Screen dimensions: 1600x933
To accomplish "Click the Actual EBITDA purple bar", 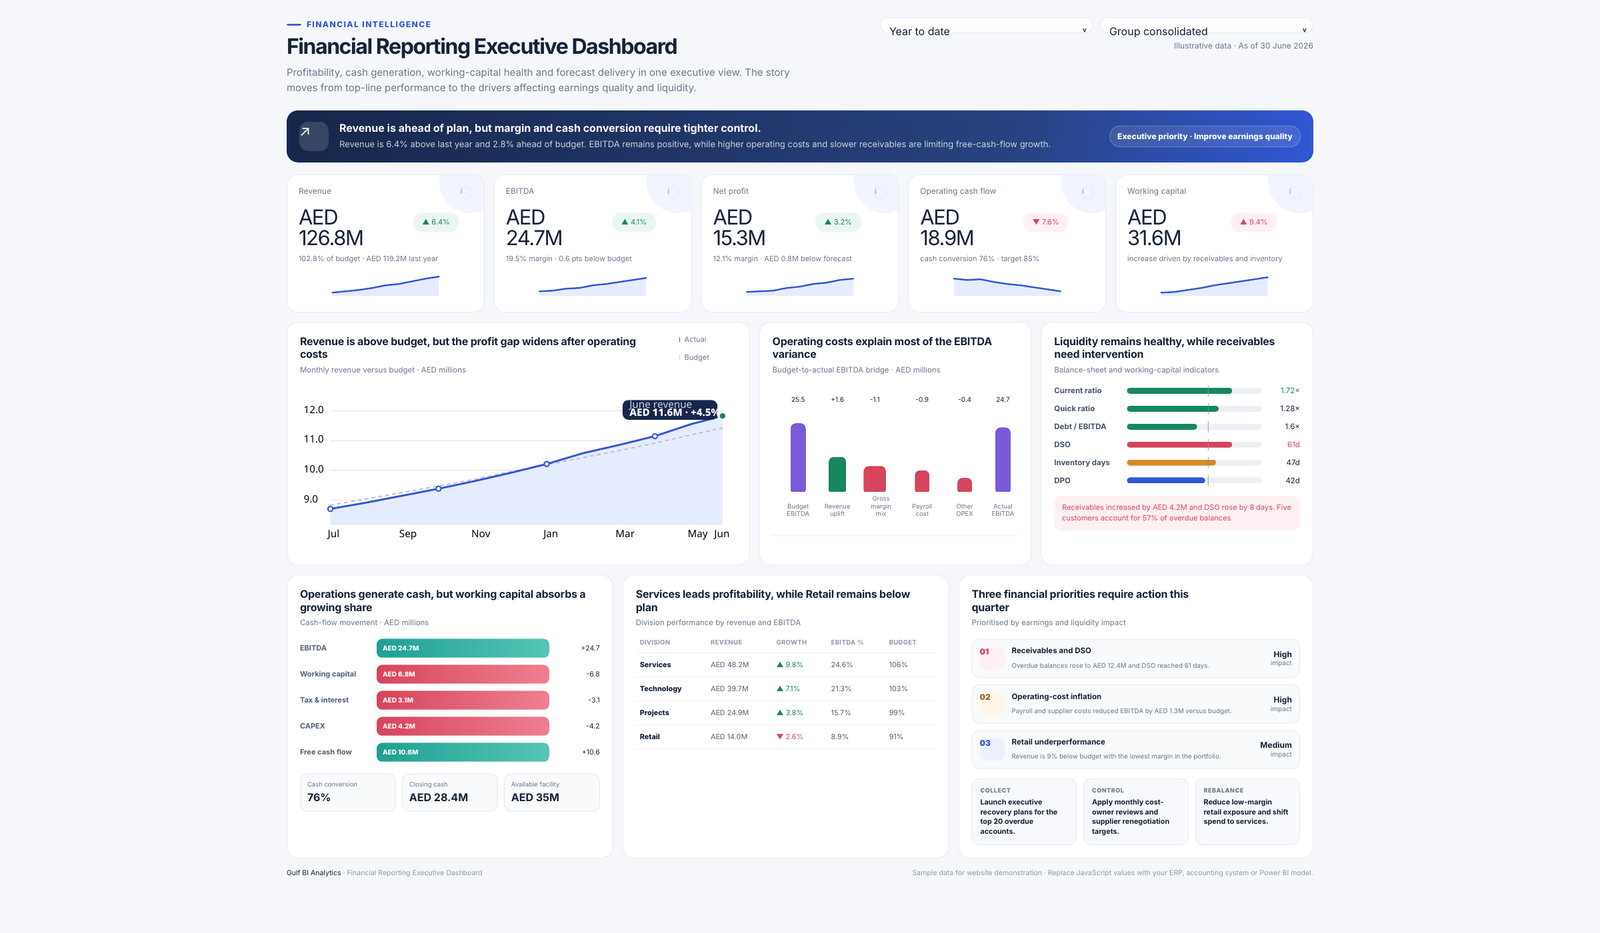I will (1003, 460).
